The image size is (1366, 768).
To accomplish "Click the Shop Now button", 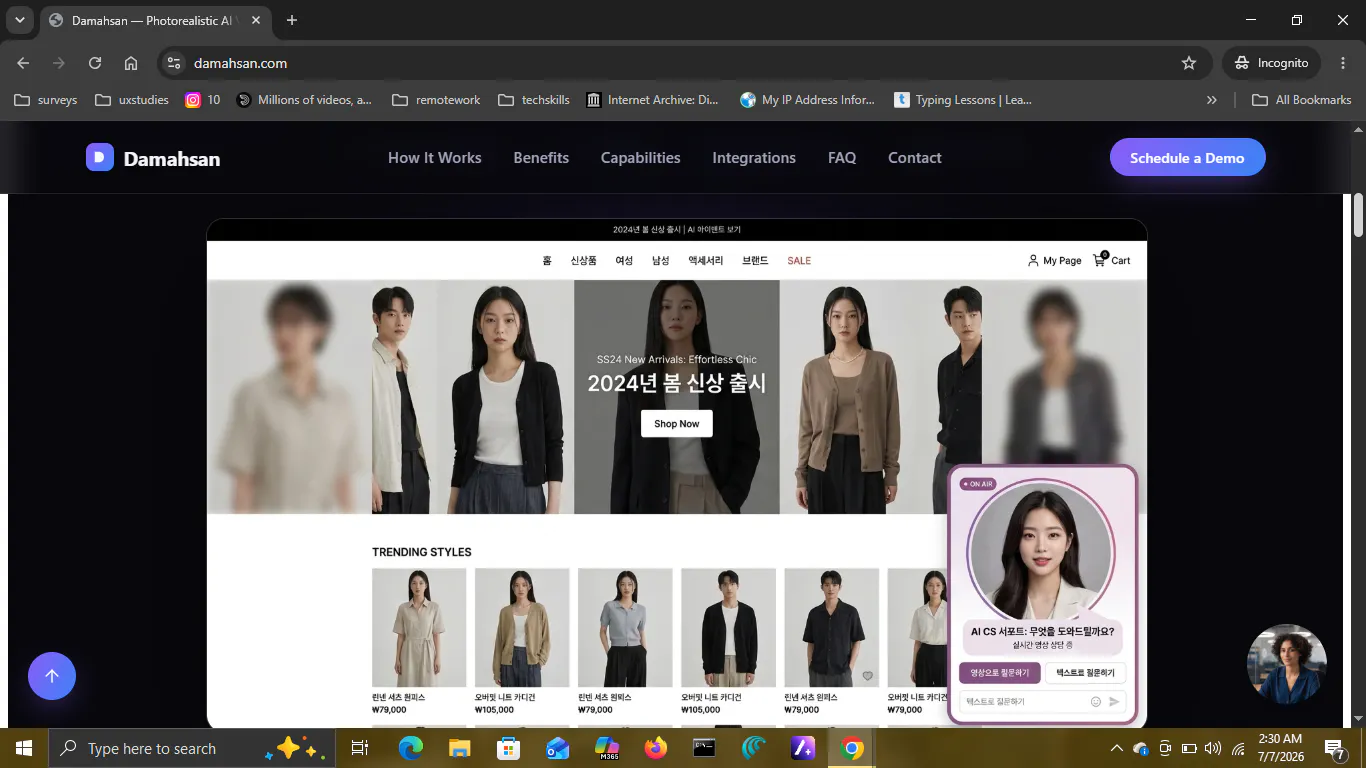I will [x=677, y=424].
